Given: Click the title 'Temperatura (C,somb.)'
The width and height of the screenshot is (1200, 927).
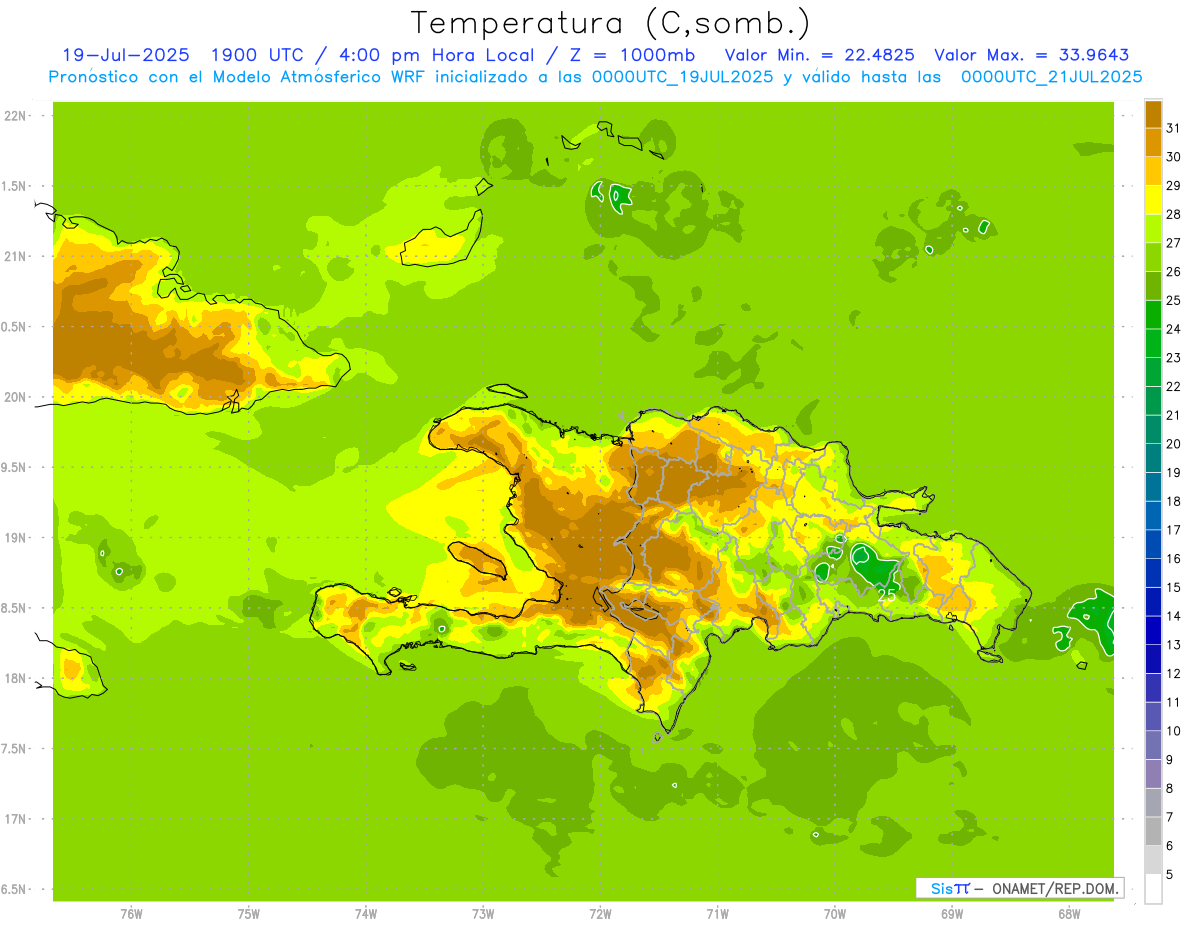Looking at the screenshot, I should pyautogui.click(x=611, y=23).
